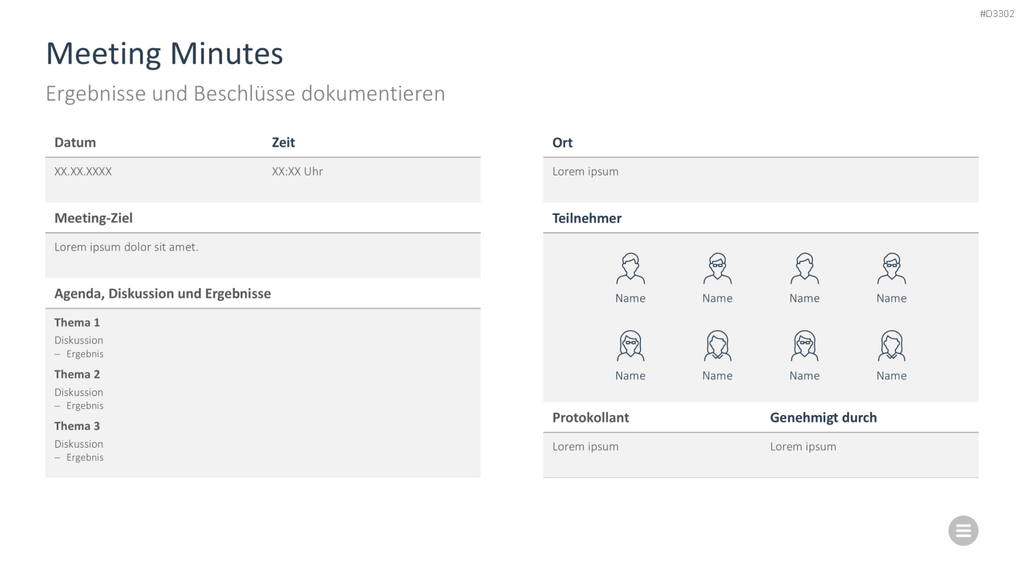Click 'Lorem ipsum' under Genehmigt durch
The image size is (1024, 576).
click(803, 447)
